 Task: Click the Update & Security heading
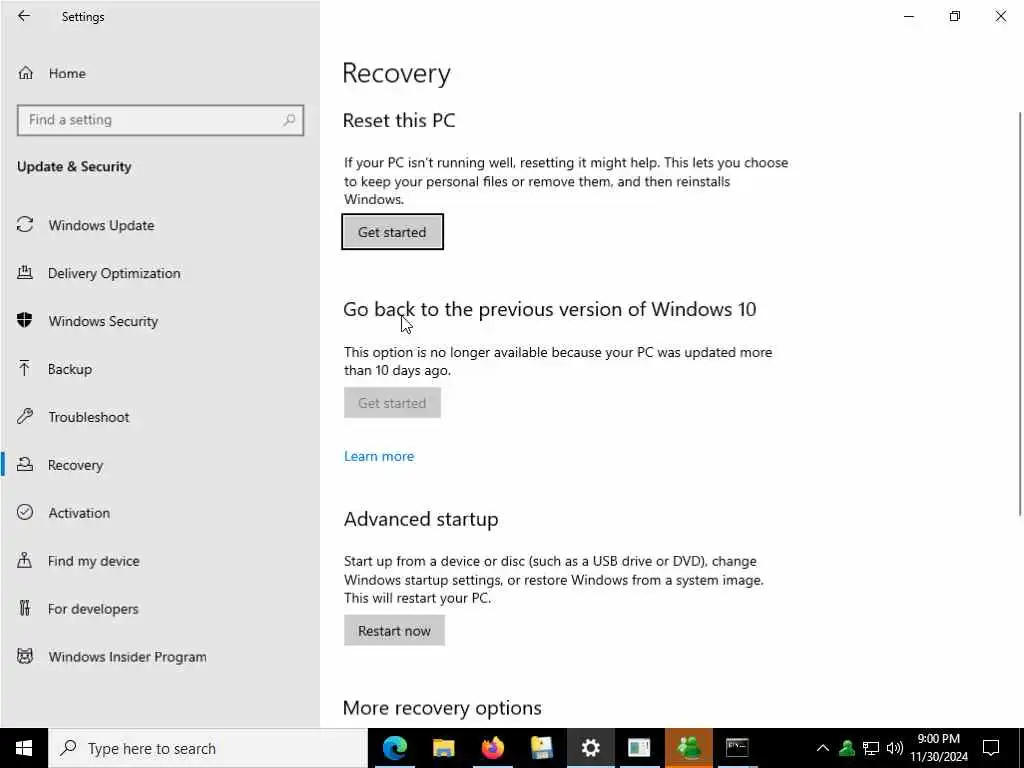pos(74,167)
